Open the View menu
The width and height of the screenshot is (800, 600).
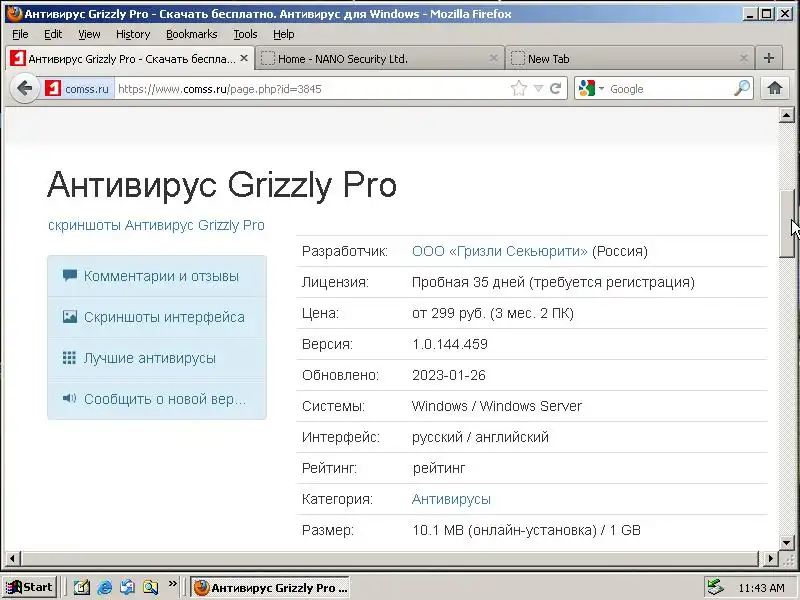89,34
